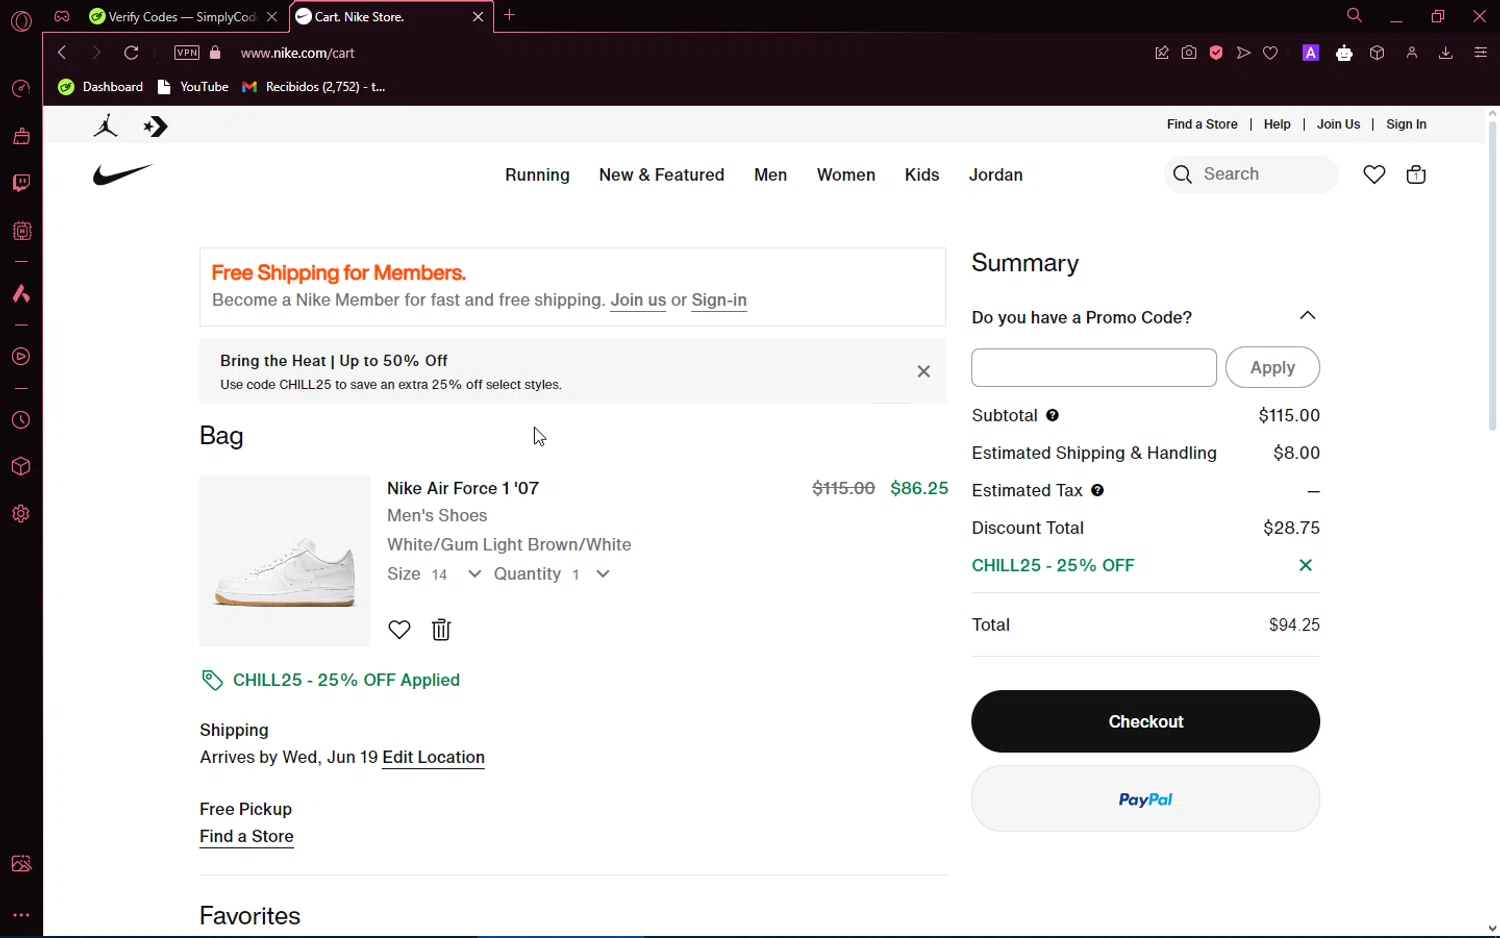The width and height of the screenshot is (1500, 938).
Task: Click Sign In in top bar
Action: click(1406, 124)
